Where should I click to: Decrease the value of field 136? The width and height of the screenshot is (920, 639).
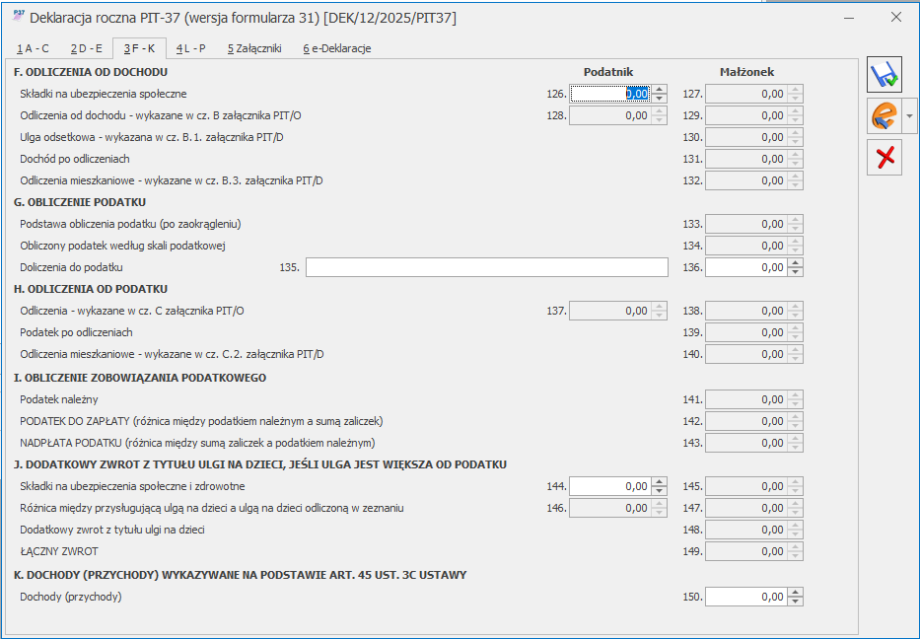(796, 272)
